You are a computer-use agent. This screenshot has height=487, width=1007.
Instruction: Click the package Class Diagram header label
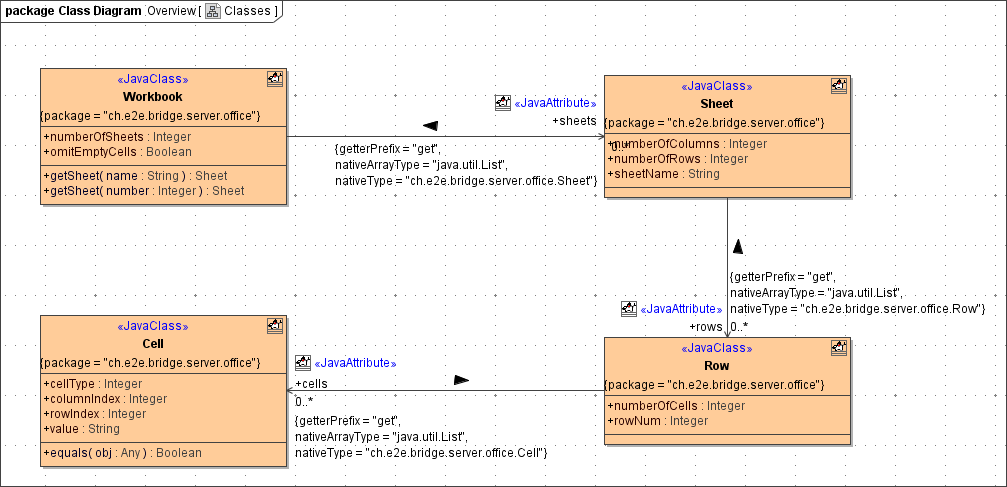[x=73, y=11]
